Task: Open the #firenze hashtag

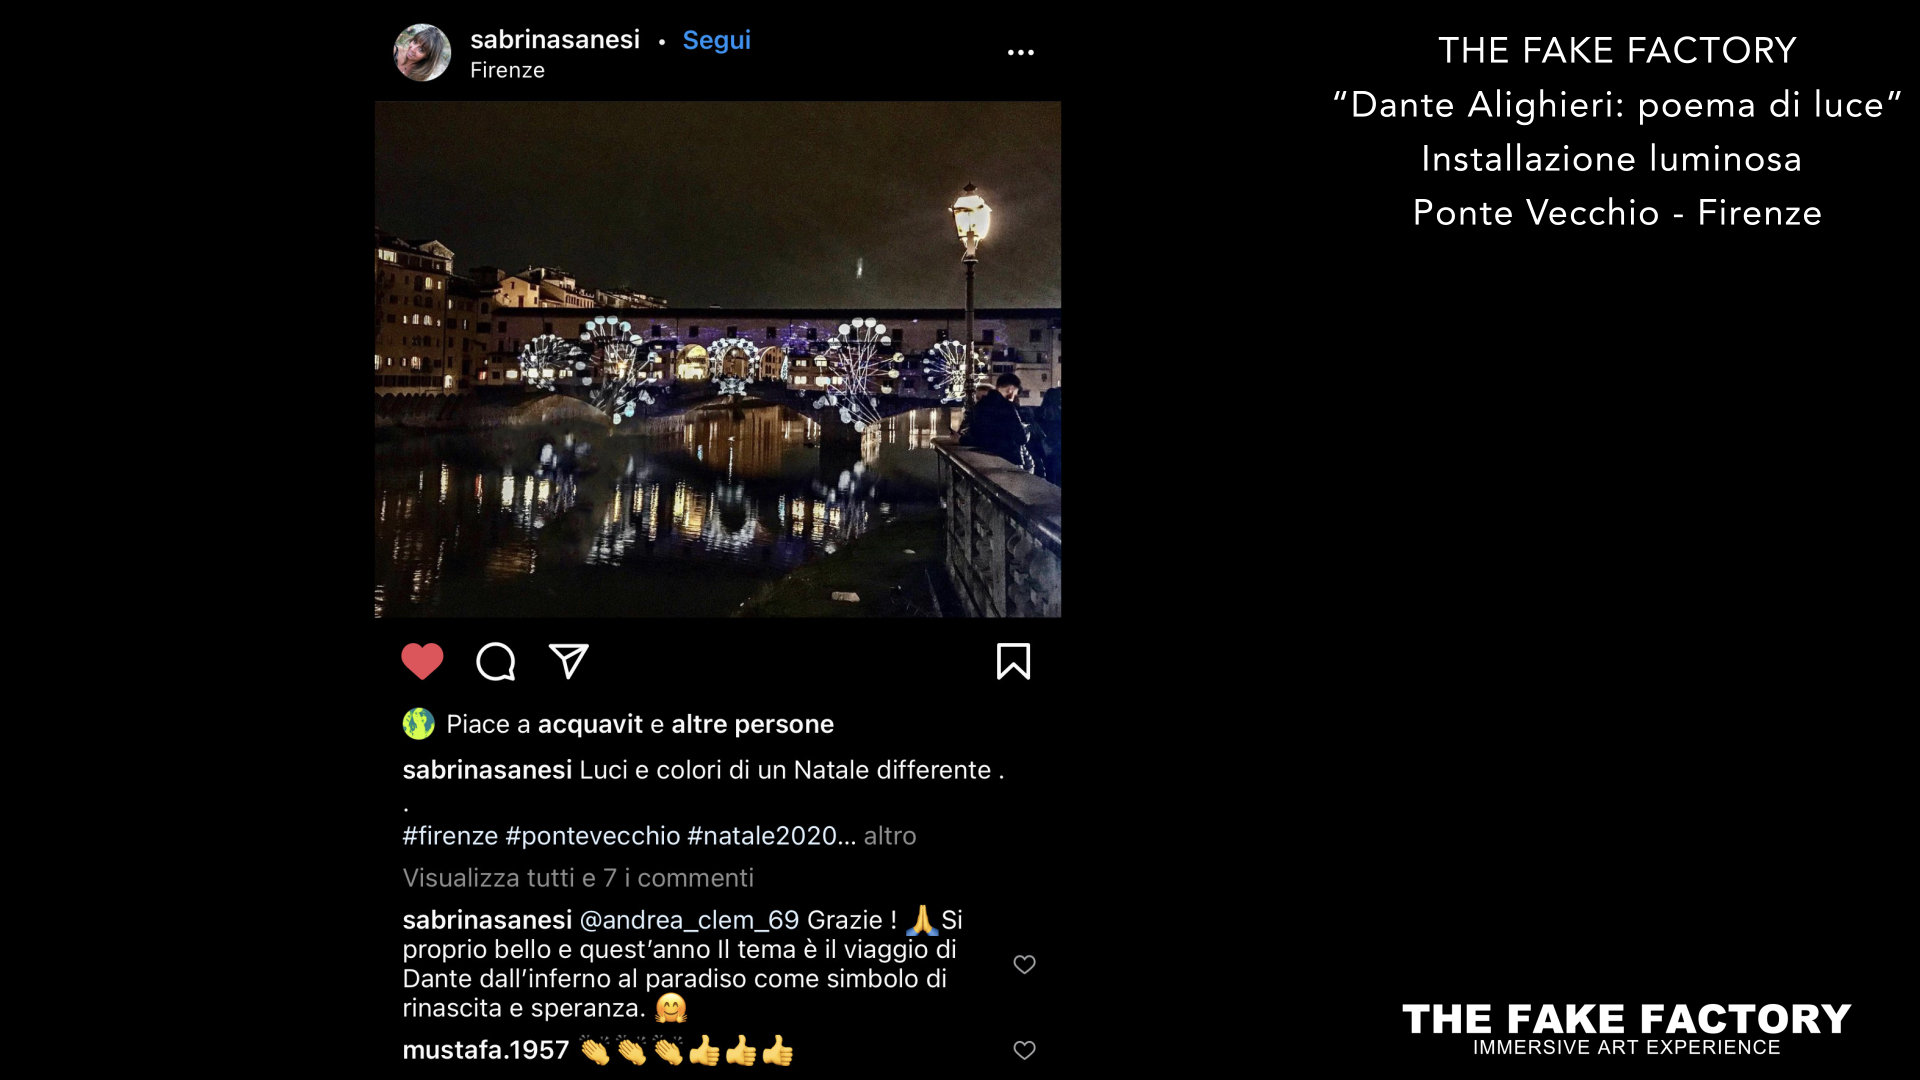Action: click(450, 836)
